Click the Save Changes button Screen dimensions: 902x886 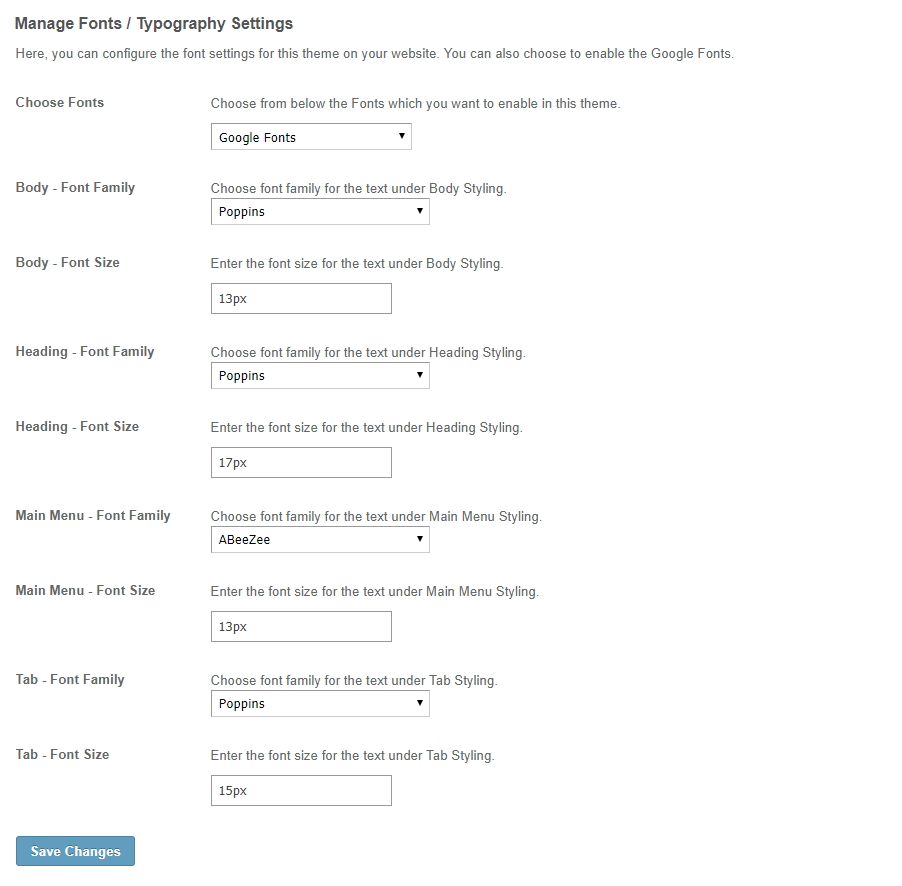[x=75, y=851]
